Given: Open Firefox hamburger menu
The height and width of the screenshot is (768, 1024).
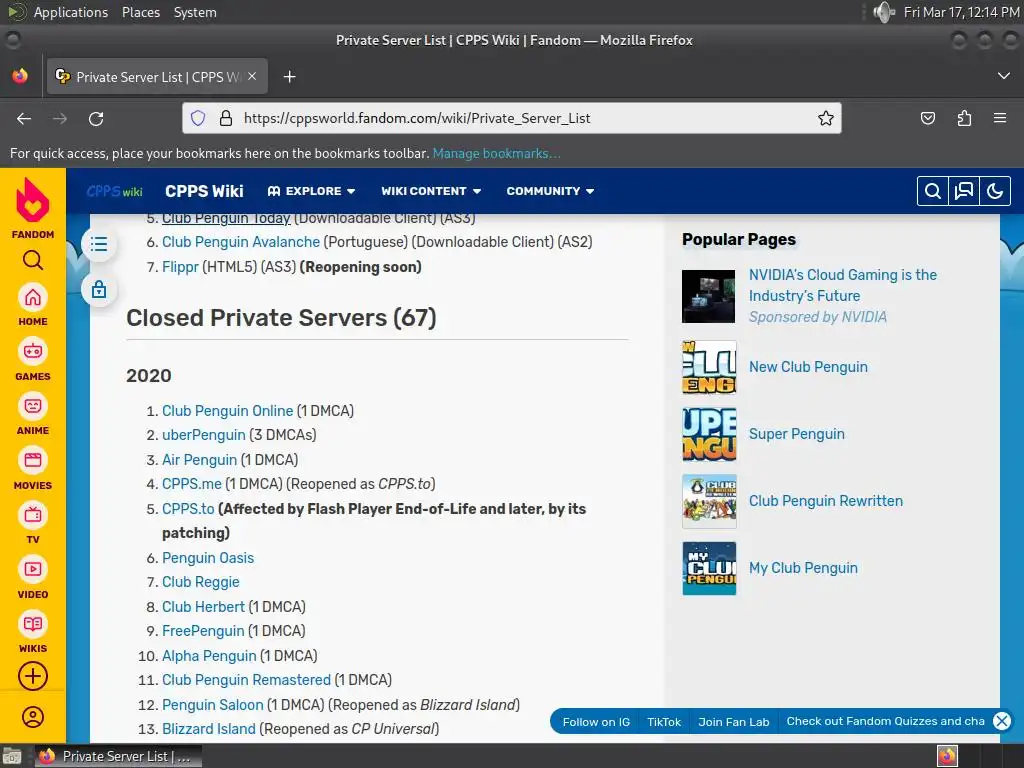Looking at the screenshot, I should click(1000, 118).
